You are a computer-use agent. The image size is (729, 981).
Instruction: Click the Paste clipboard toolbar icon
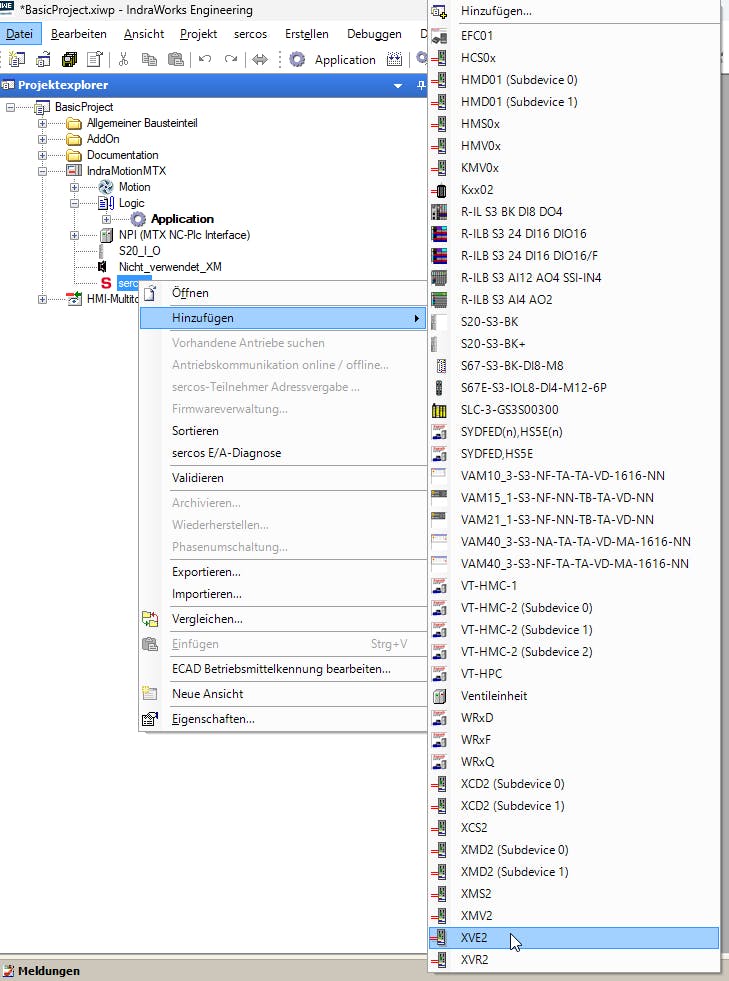(x=176, y=60)
